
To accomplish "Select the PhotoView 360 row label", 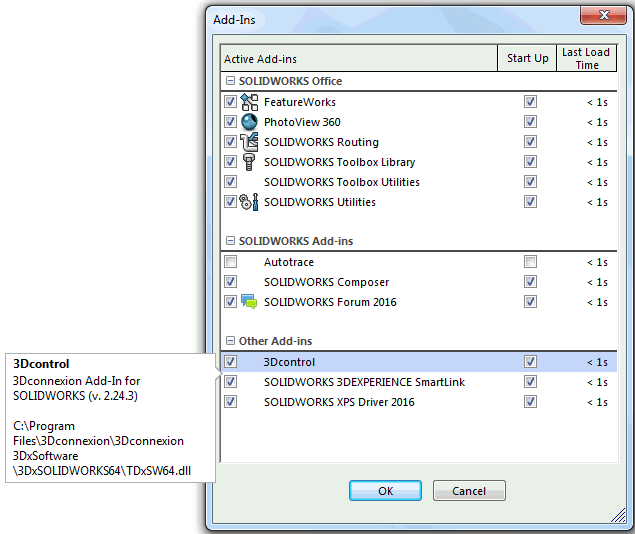I will point(302,122).
